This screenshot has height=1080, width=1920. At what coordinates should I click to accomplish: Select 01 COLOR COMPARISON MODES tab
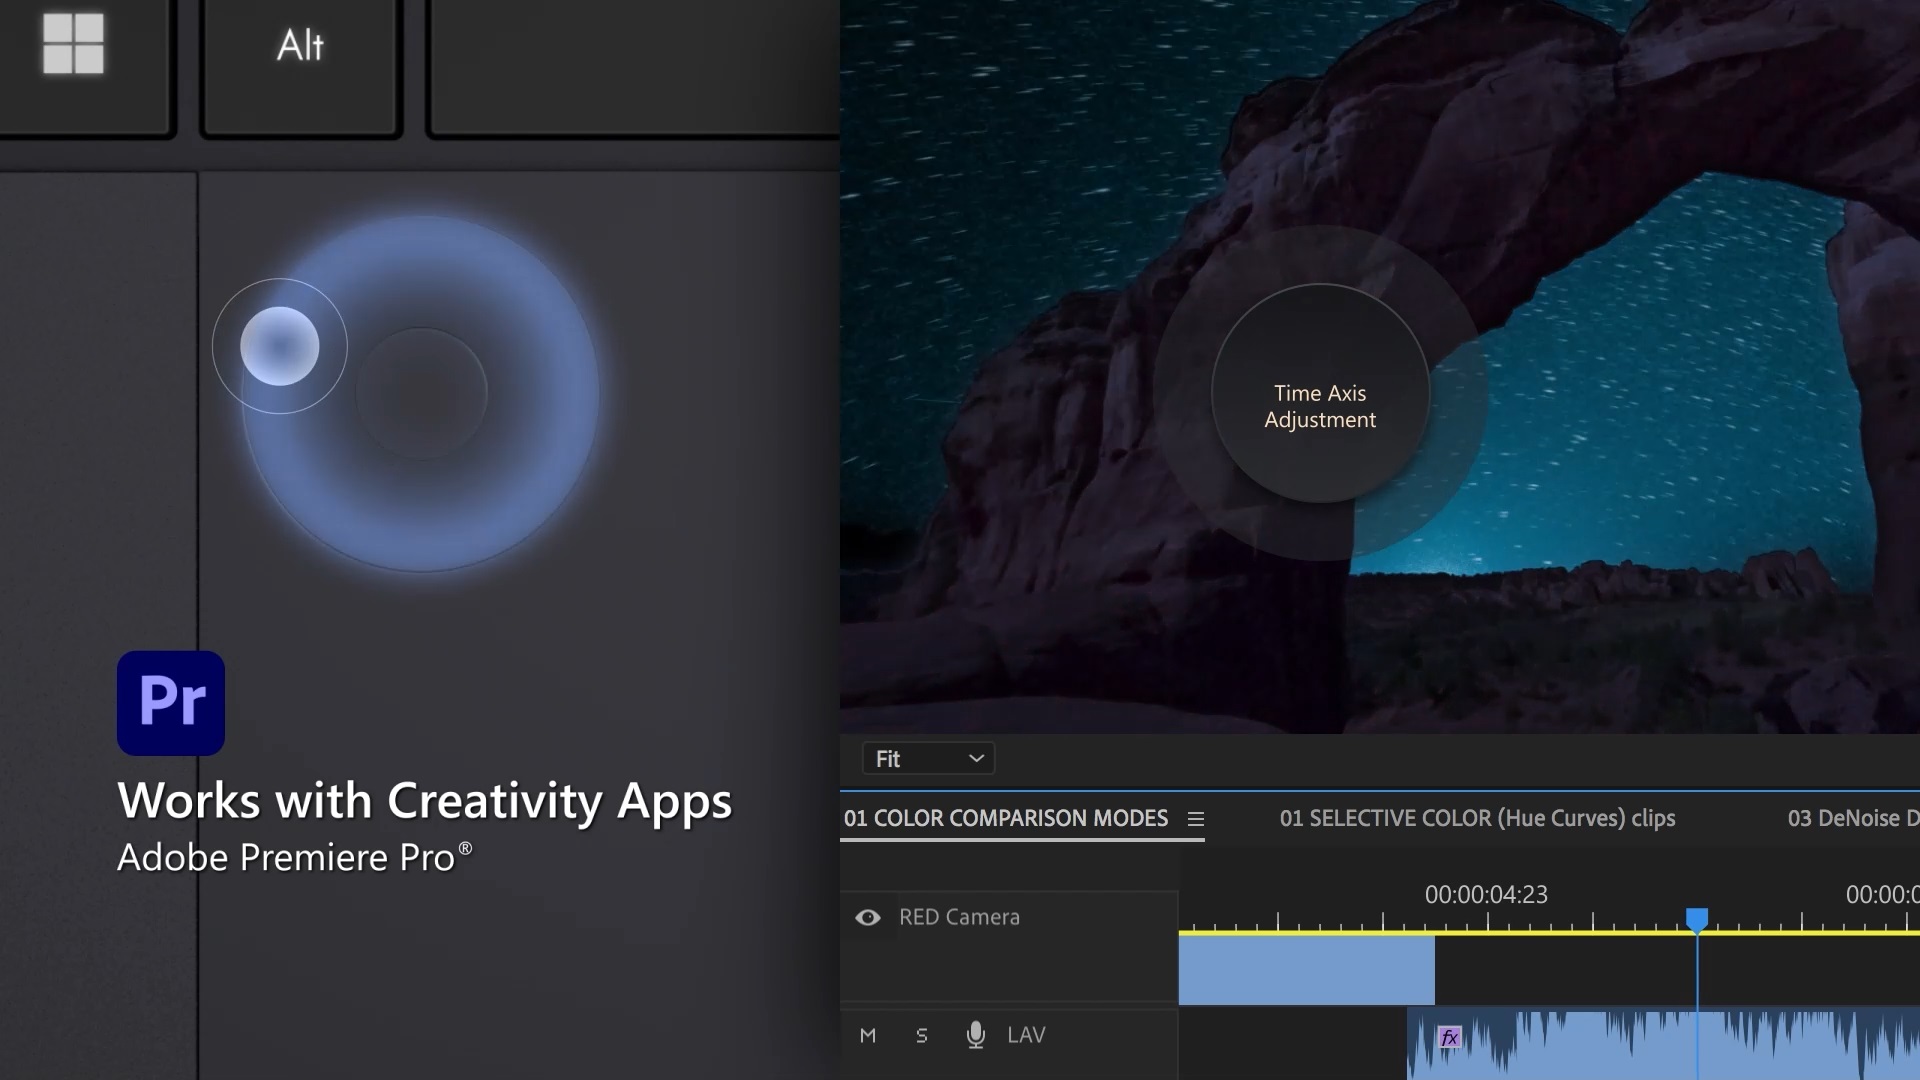[x=1005, y=818]
